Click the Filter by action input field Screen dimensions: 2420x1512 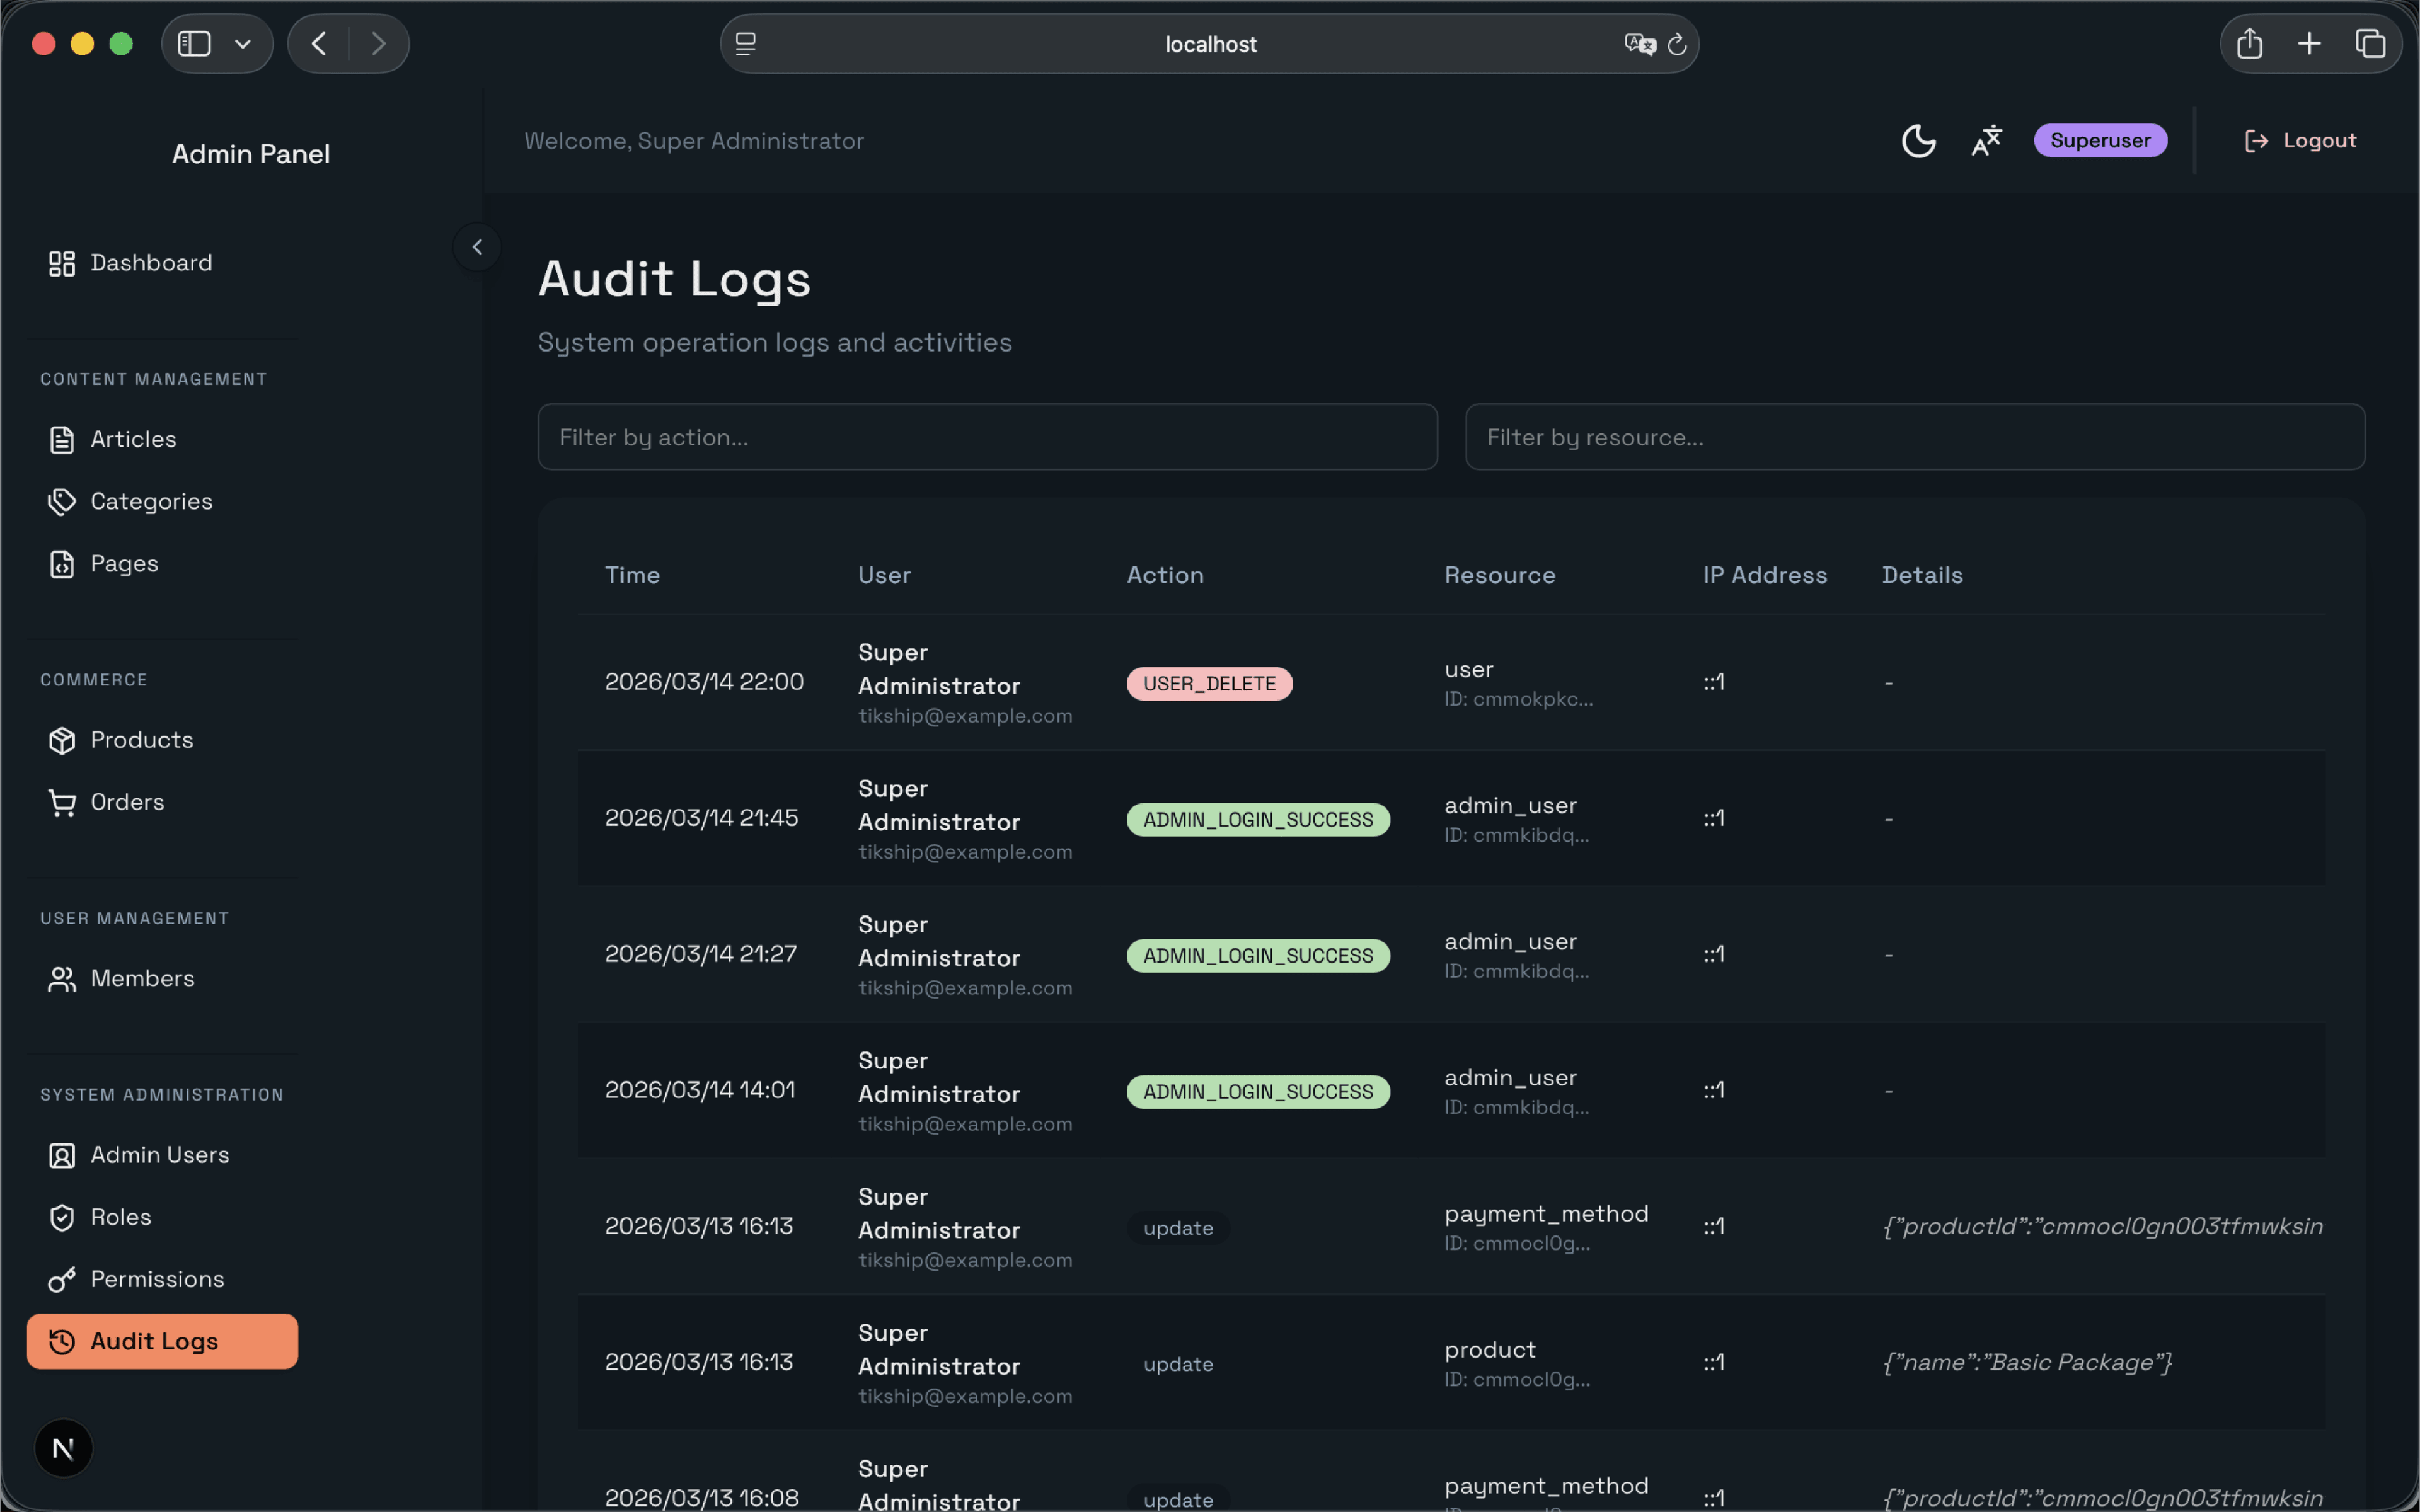point(987,437)
